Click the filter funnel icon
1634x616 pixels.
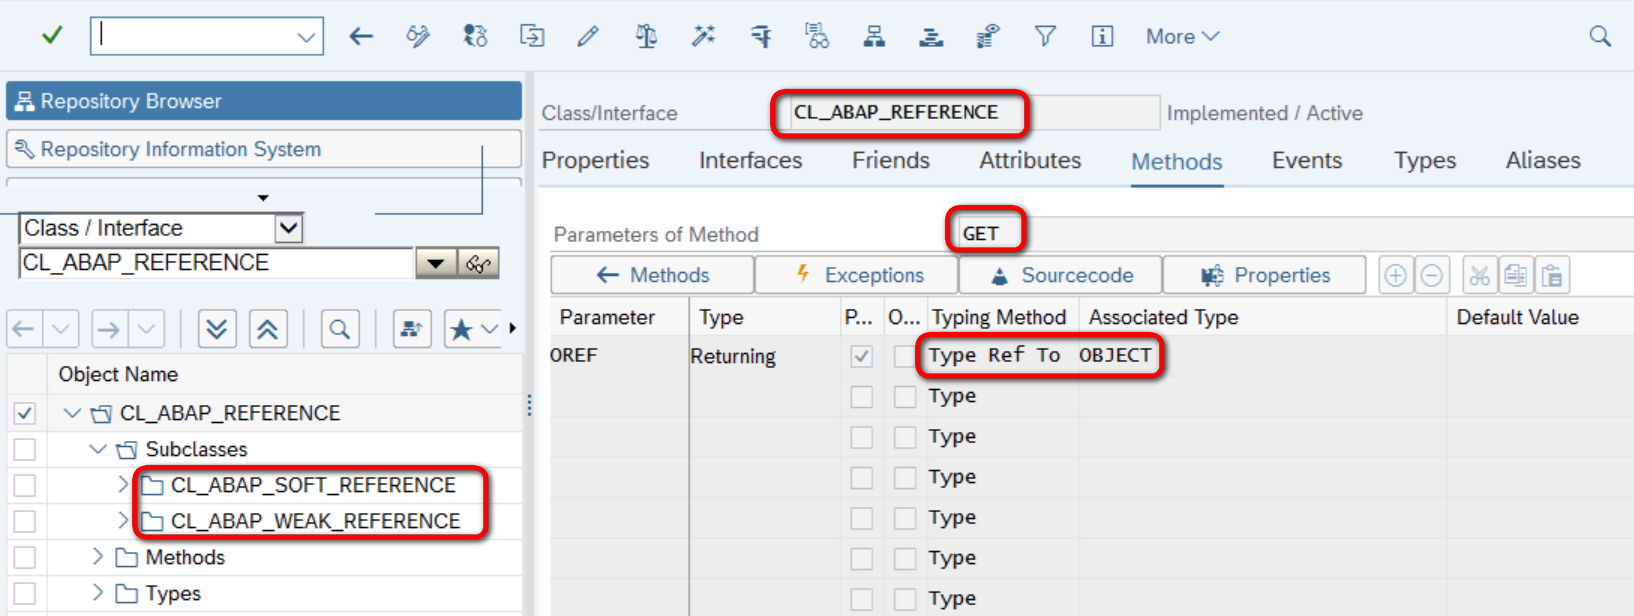coord(1045,37)
